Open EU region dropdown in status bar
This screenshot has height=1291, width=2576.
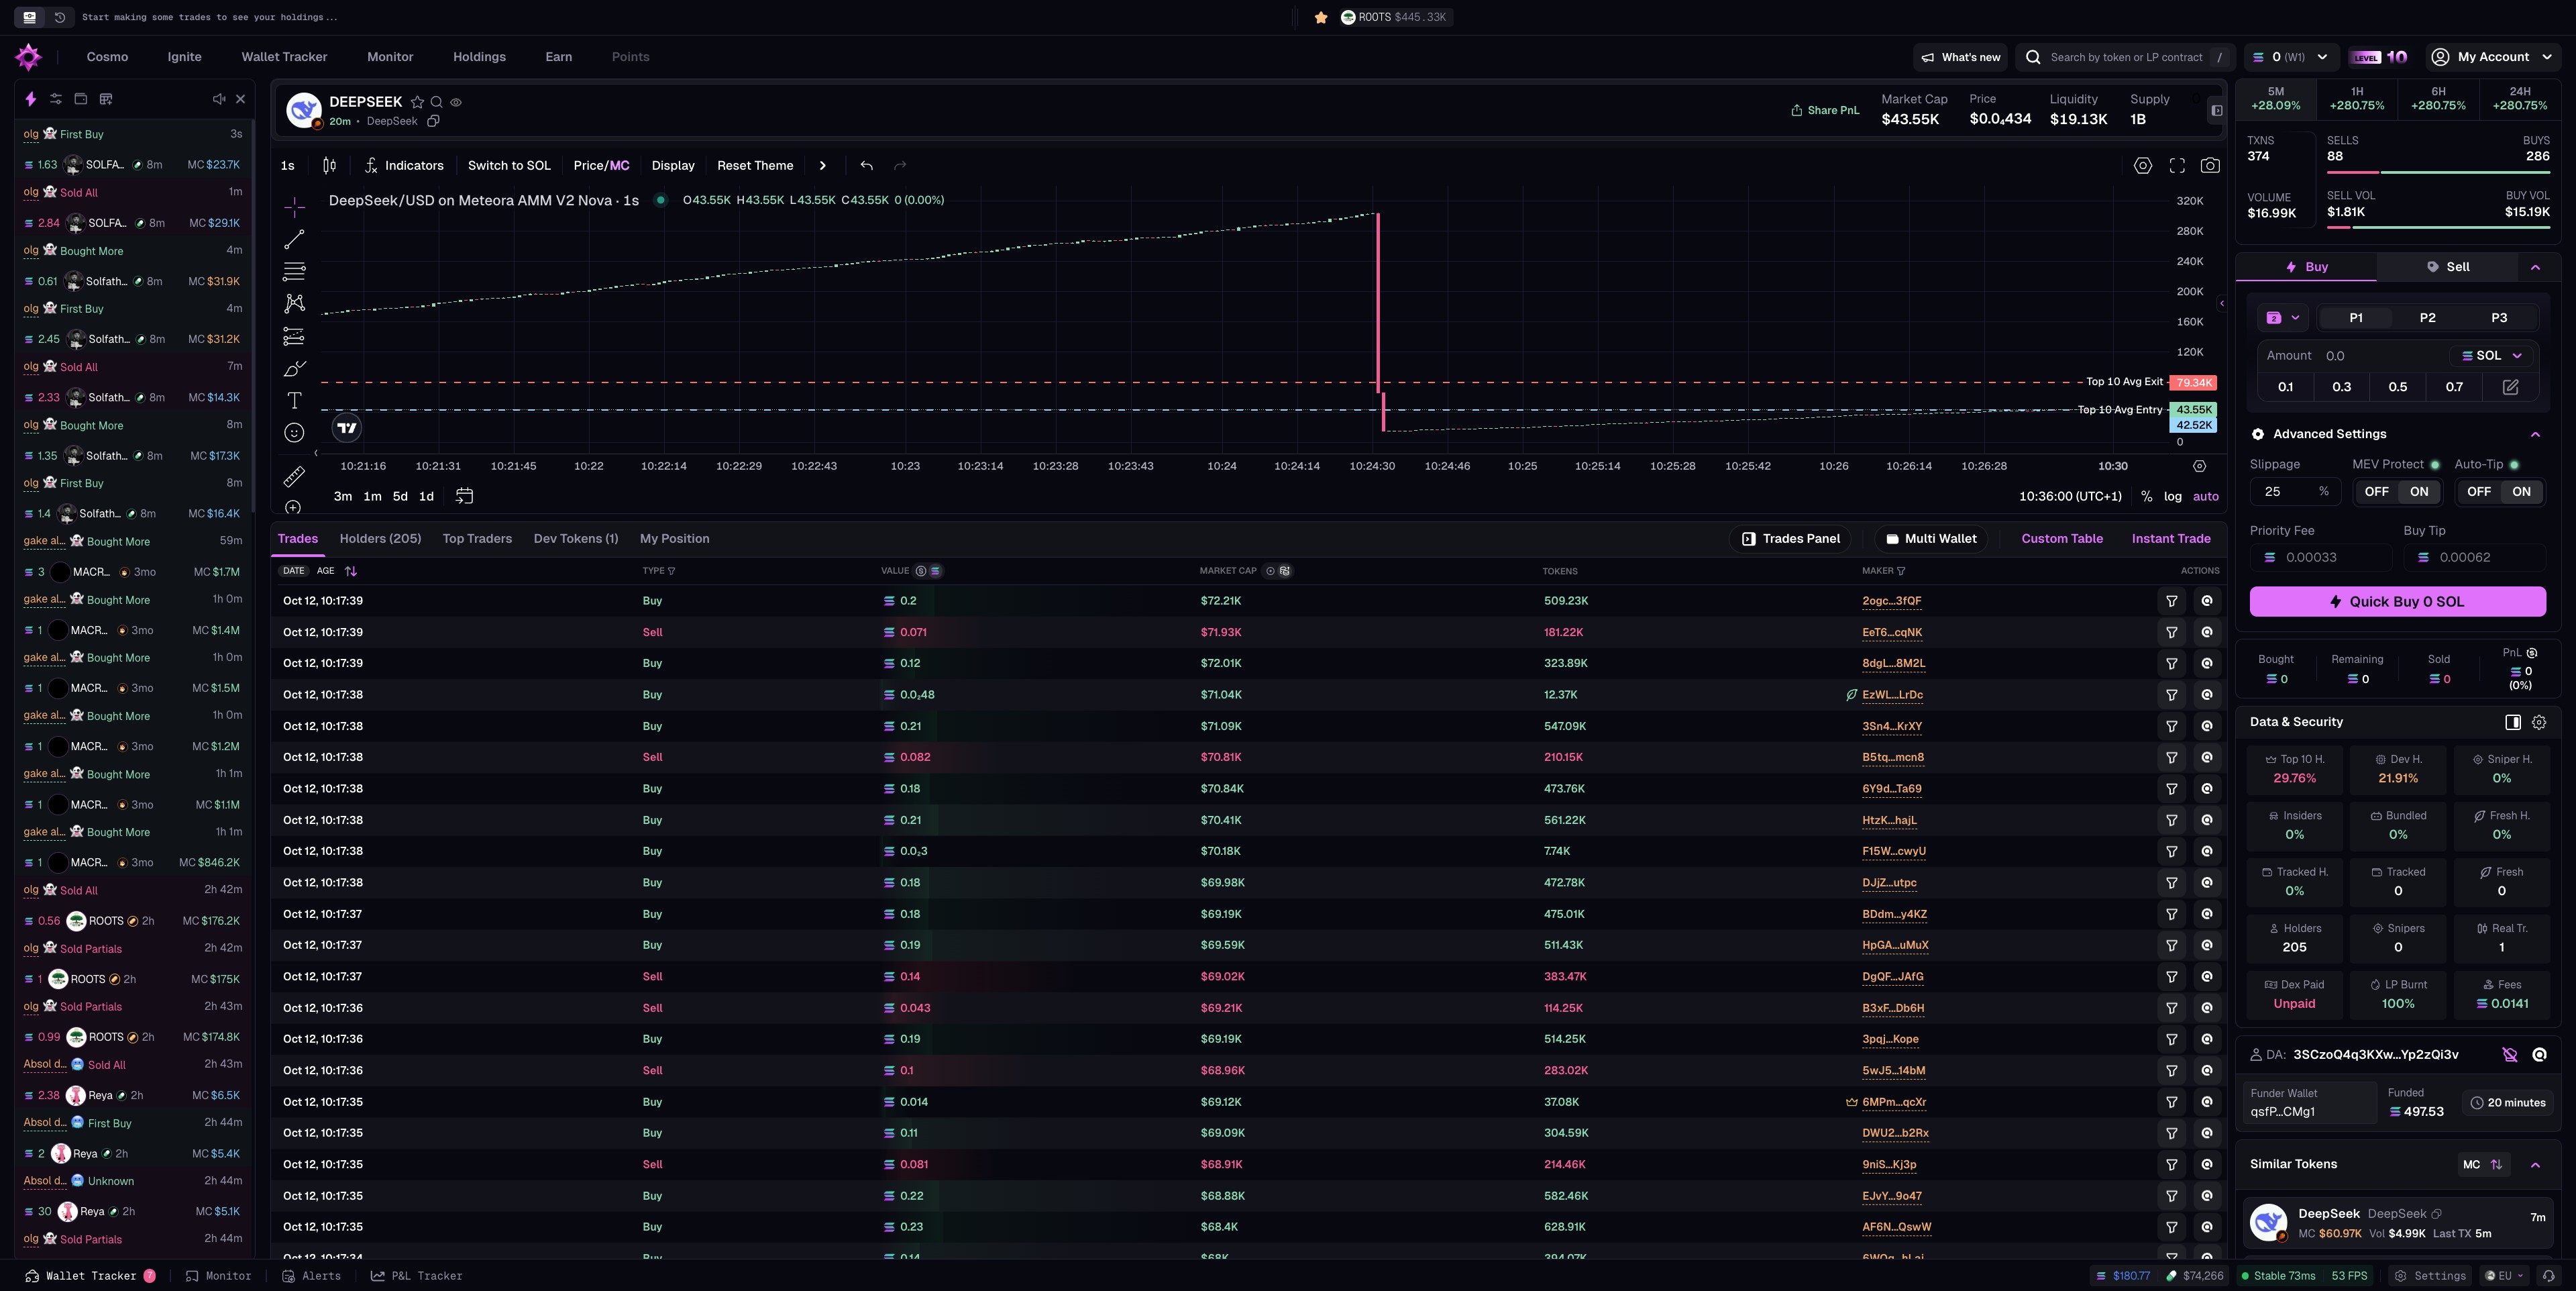point(2504,1276)
